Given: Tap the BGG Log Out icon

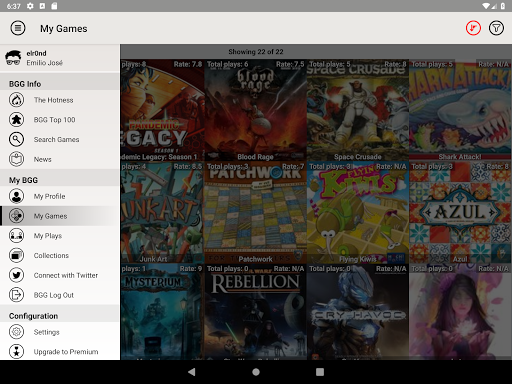Looking at the screenshot, I should [16, 295].
